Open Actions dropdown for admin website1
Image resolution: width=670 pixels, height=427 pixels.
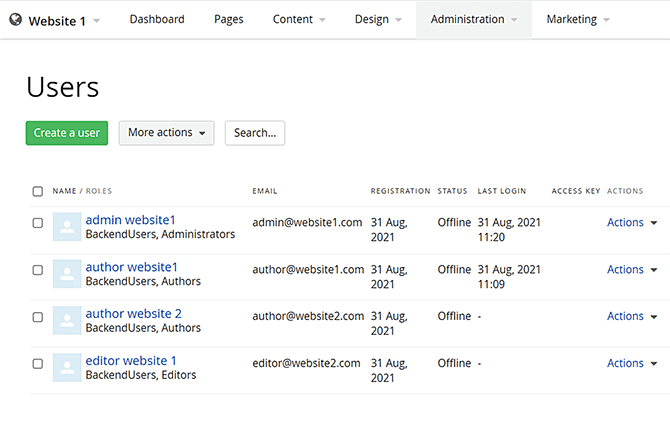pos(631,223)
